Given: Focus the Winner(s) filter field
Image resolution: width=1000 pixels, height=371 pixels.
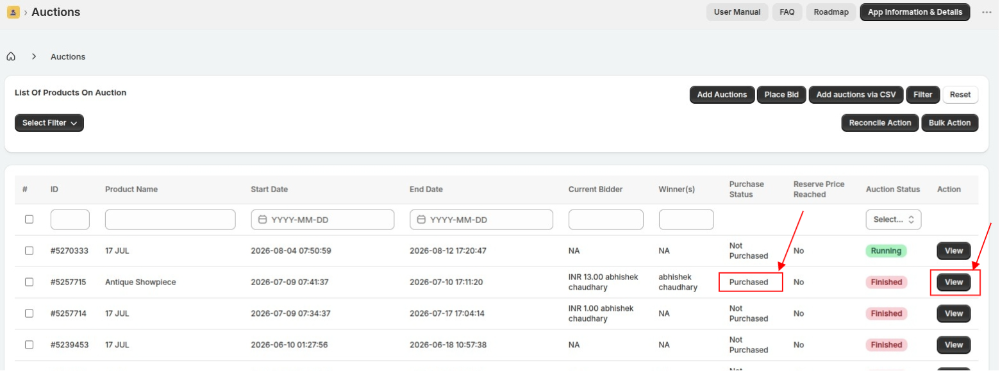Looking at the screenshot, I should click(686, 219).
